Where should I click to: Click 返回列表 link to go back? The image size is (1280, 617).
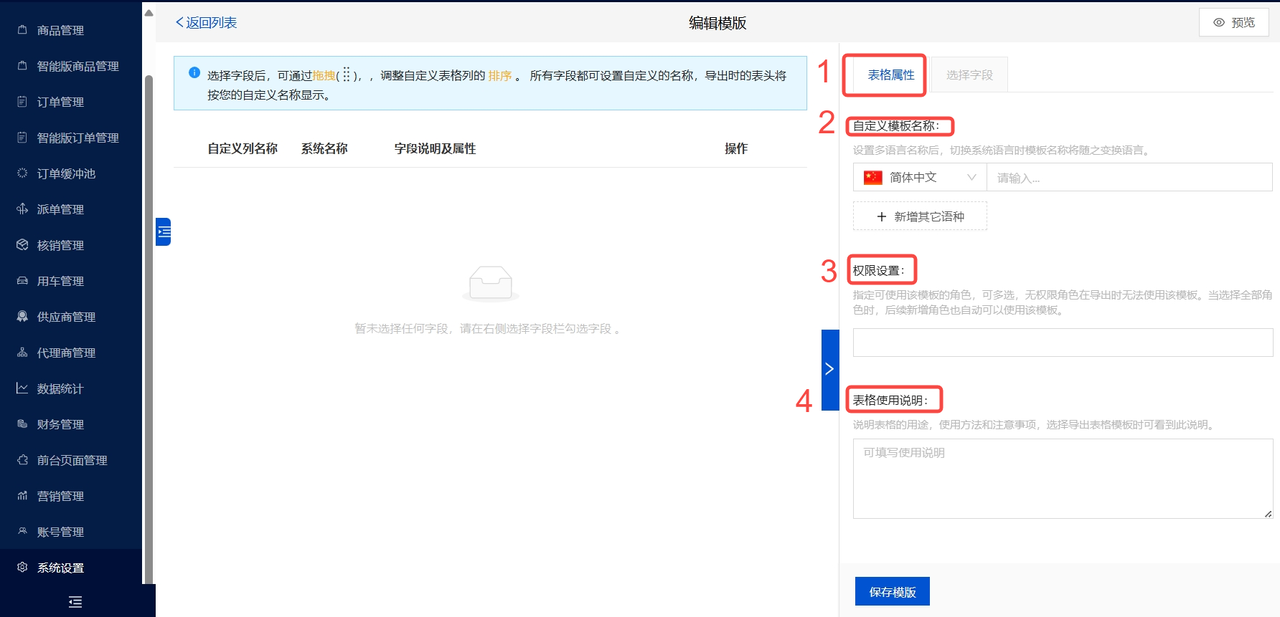206,22
